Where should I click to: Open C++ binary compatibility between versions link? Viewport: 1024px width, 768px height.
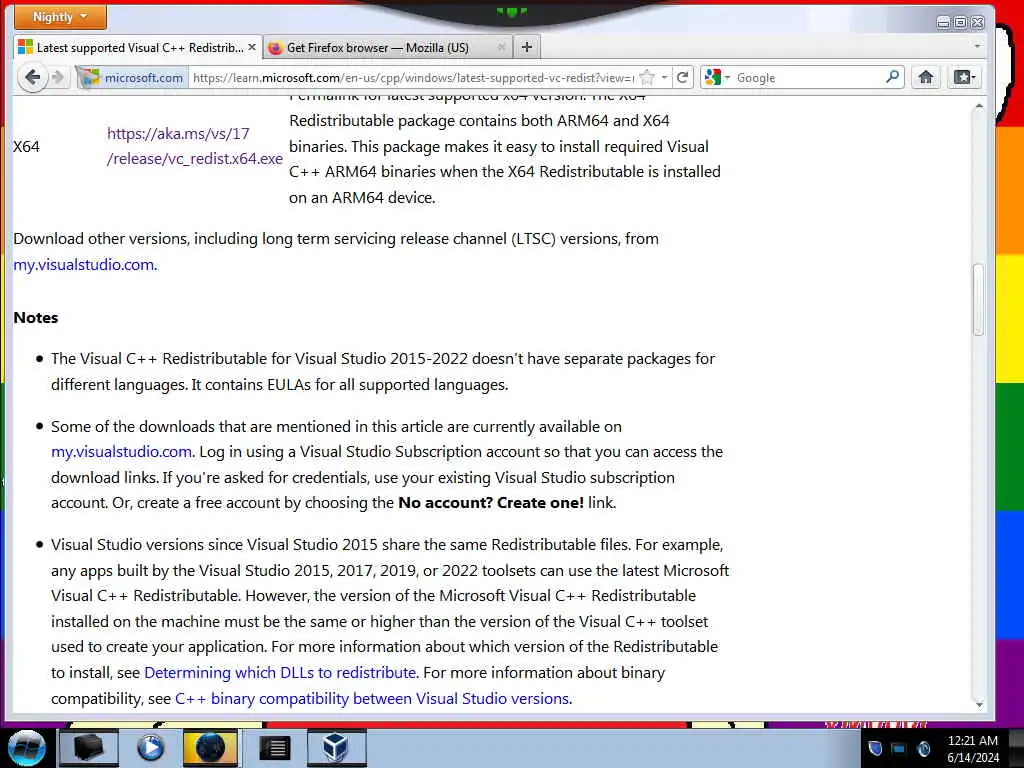[x=372, y=699]
